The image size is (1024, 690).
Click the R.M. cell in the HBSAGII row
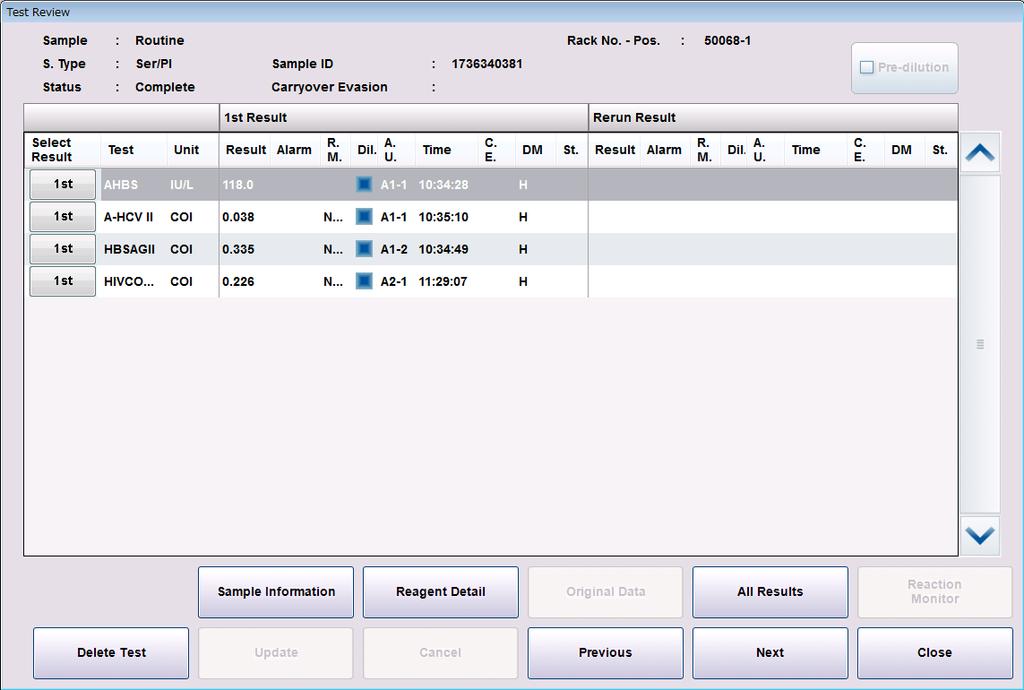tap(333, 249)
